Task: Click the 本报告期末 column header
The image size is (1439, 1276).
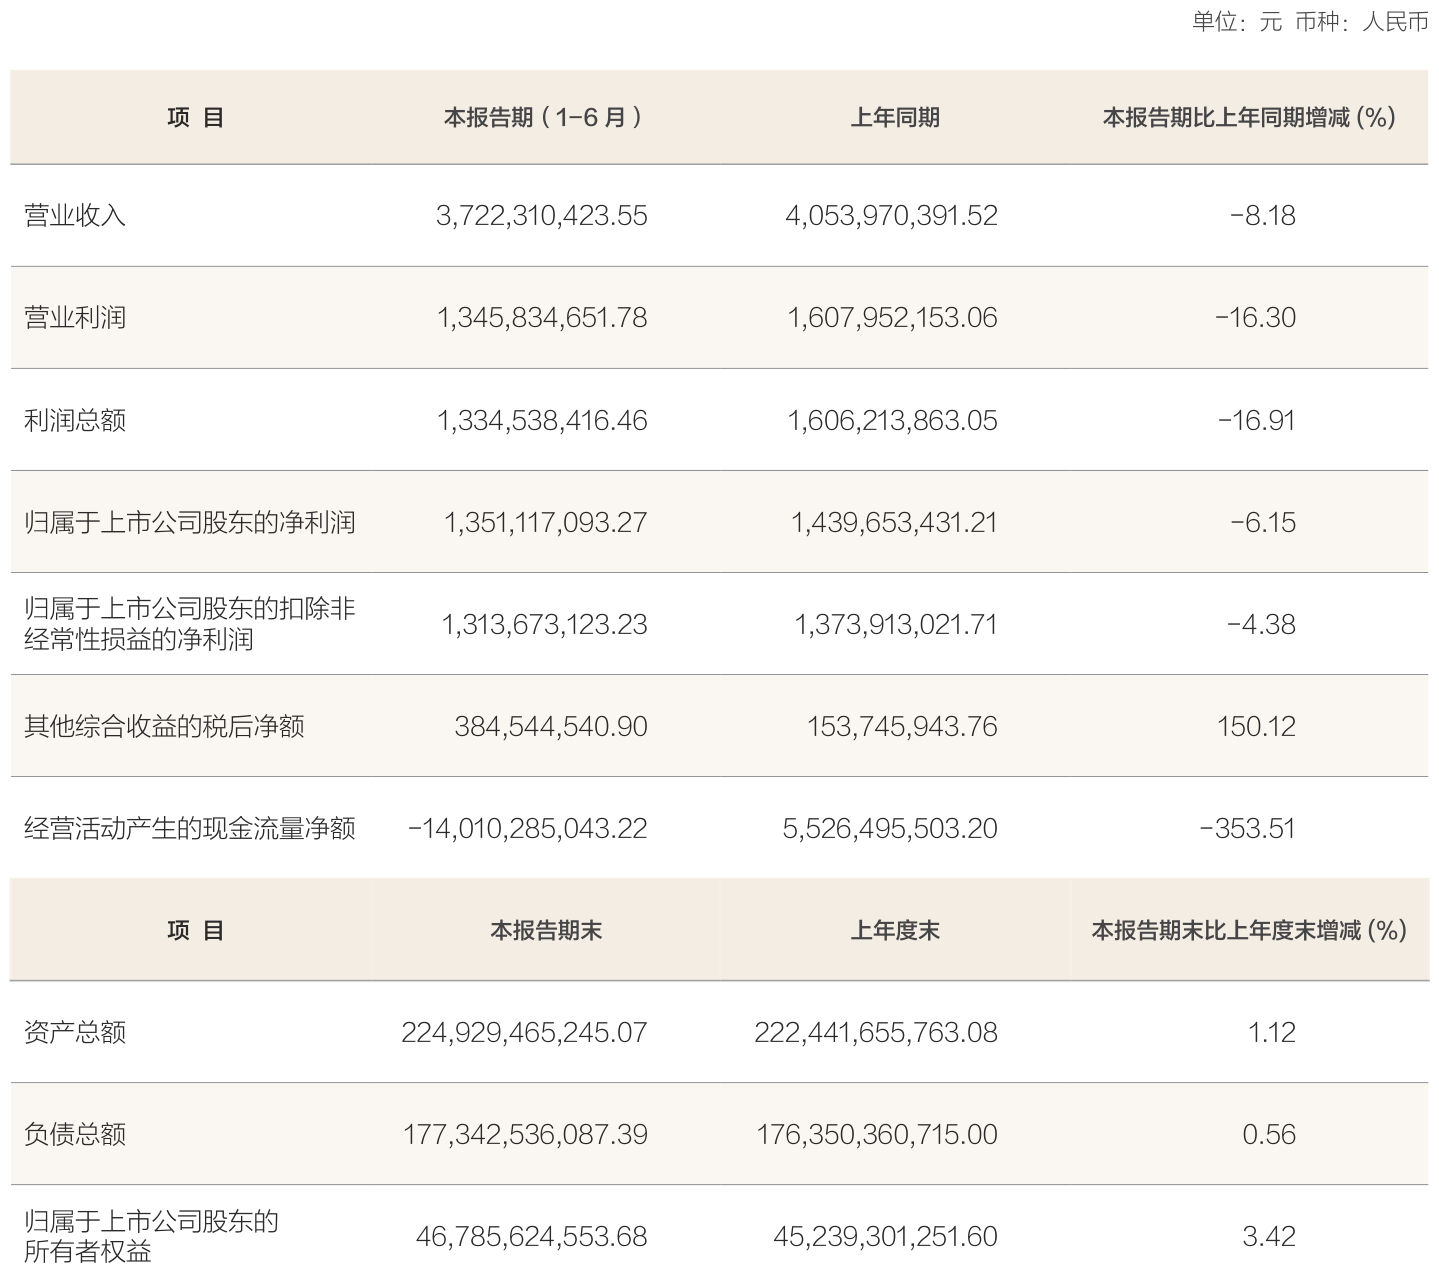Action: (545, 931)
